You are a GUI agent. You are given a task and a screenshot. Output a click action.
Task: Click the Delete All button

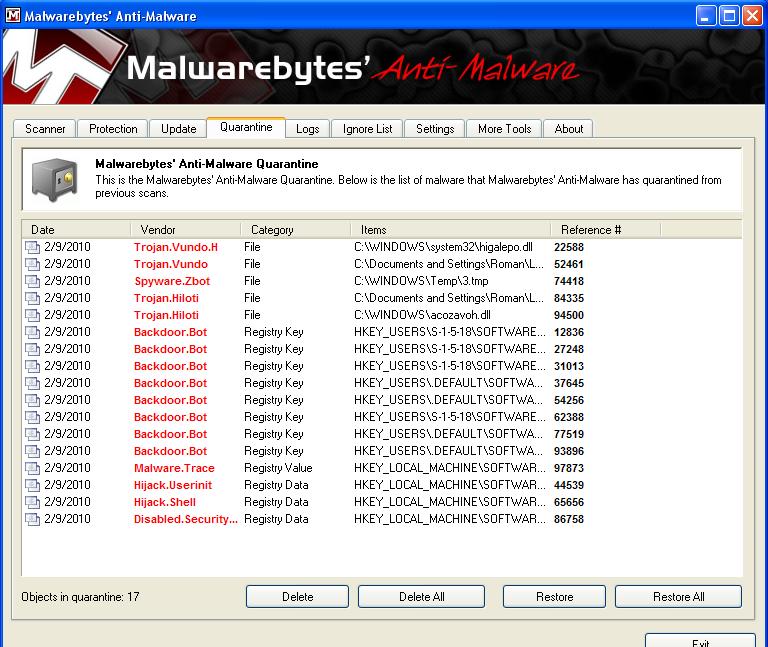[x=422, y=597]
